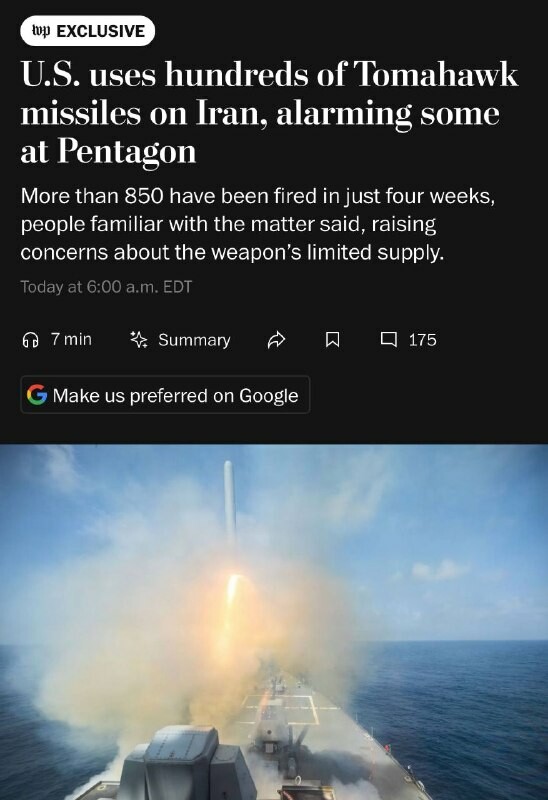The height and width of the screenshot is (800, 548).
Task: Click 'at Pentagon' in the headline
Action: 108,152
